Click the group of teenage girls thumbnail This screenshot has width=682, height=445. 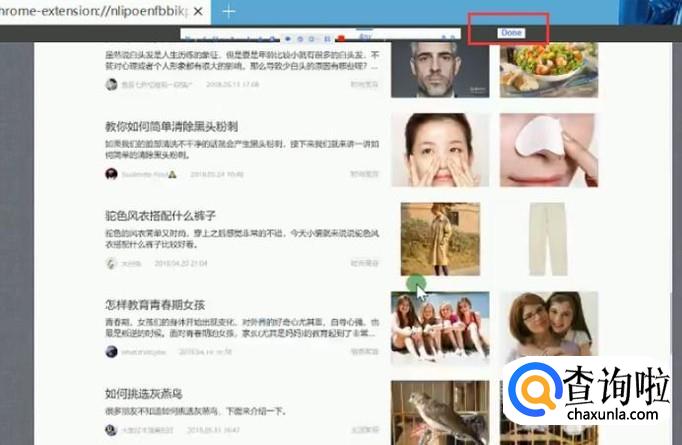point(440,327)
